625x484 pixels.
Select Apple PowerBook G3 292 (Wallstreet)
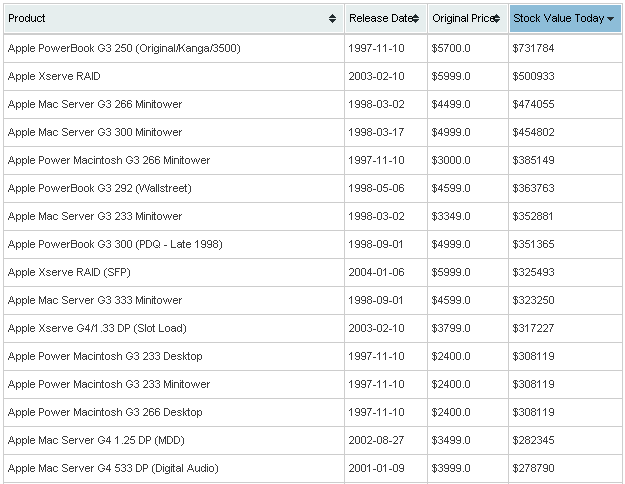tap(174, 188)
